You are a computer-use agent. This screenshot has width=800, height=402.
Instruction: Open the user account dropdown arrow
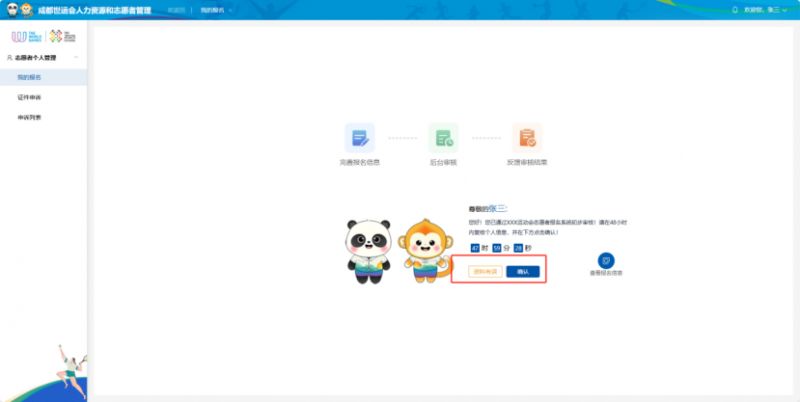(785, 10)
